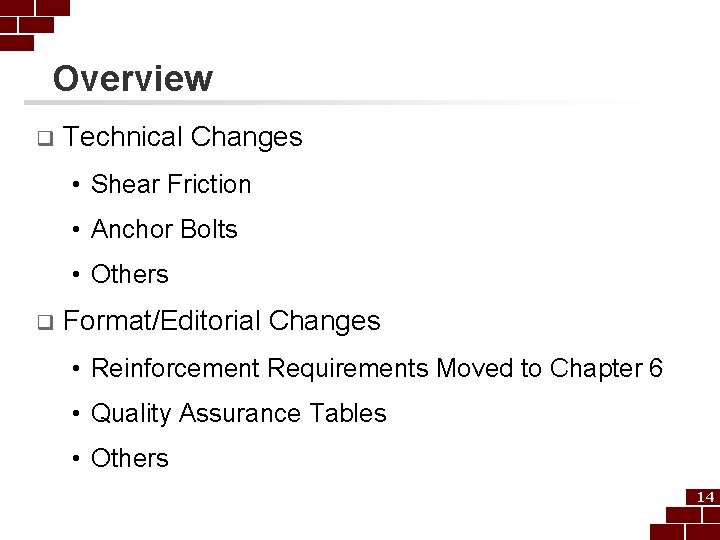Click the bullet dot before Shear Friction

(76, 185)
